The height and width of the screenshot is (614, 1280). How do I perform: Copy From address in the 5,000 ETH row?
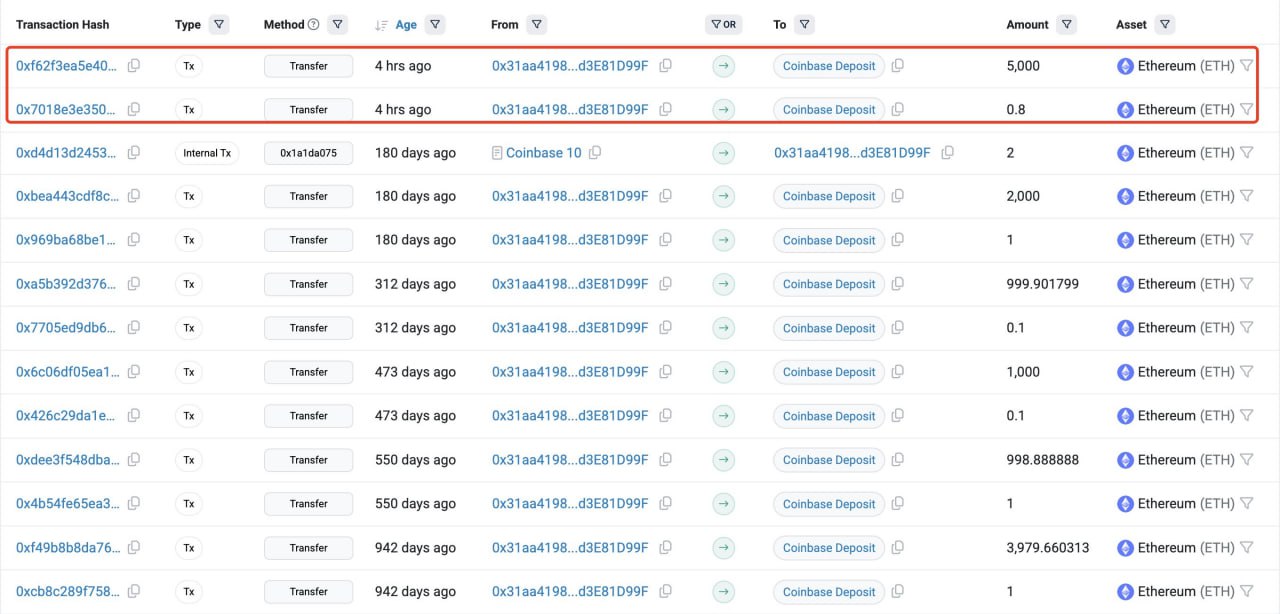[665, 66]
